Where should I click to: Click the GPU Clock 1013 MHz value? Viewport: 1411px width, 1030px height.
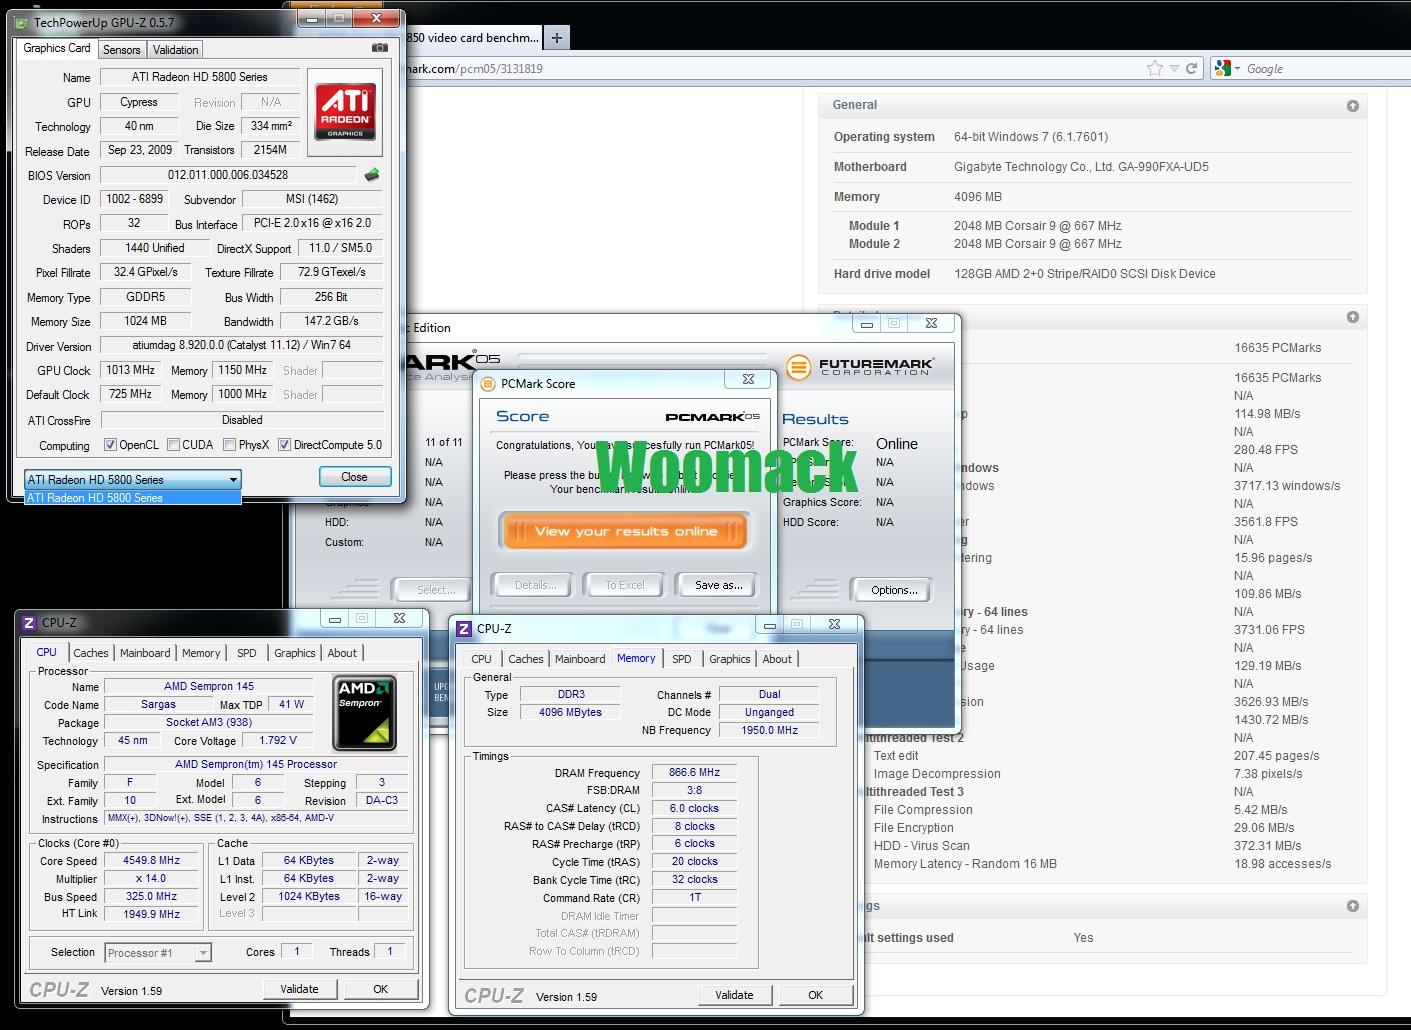[131, 370]
